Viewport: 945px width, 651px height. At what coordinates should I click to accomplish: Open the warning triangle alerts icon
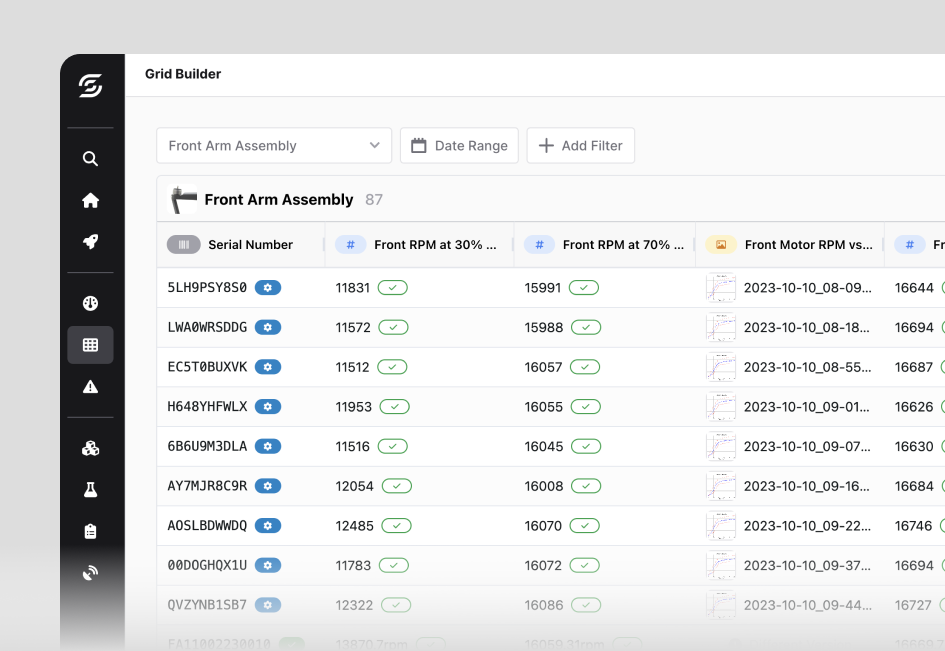90,387
